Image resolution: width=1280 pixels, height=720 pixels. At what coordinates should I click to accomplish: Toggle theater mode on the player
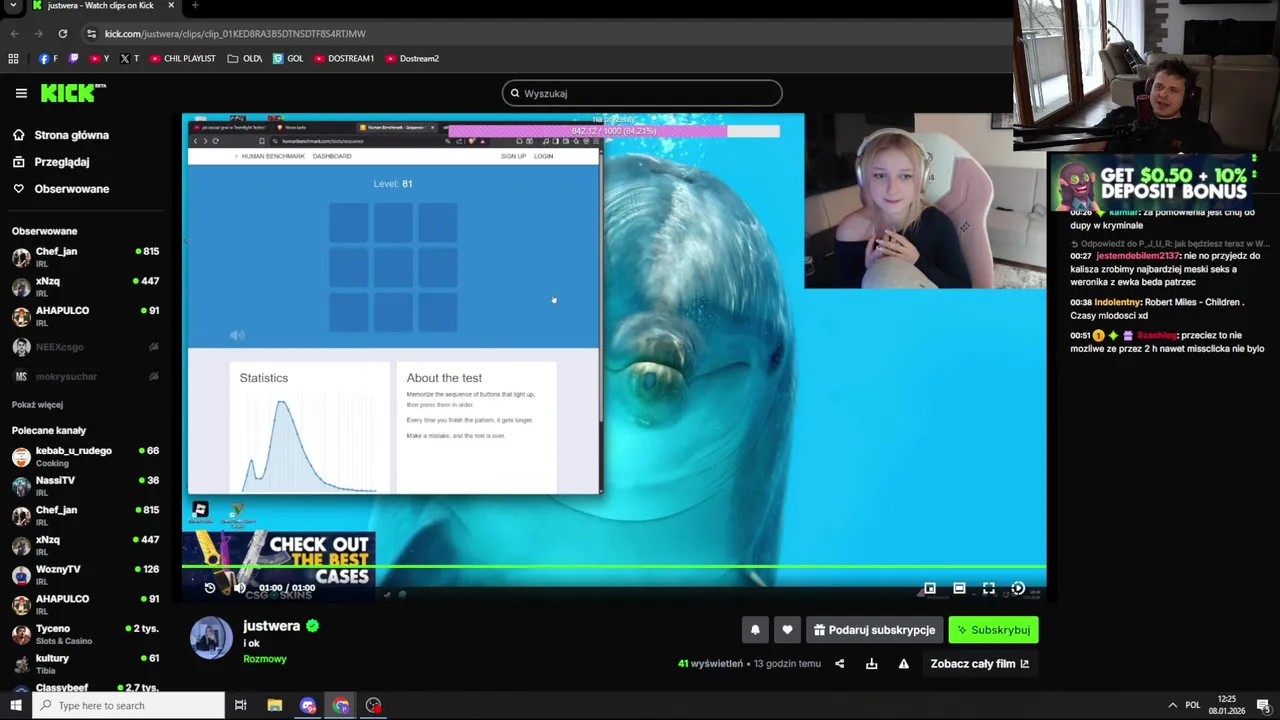coord(959,589)
